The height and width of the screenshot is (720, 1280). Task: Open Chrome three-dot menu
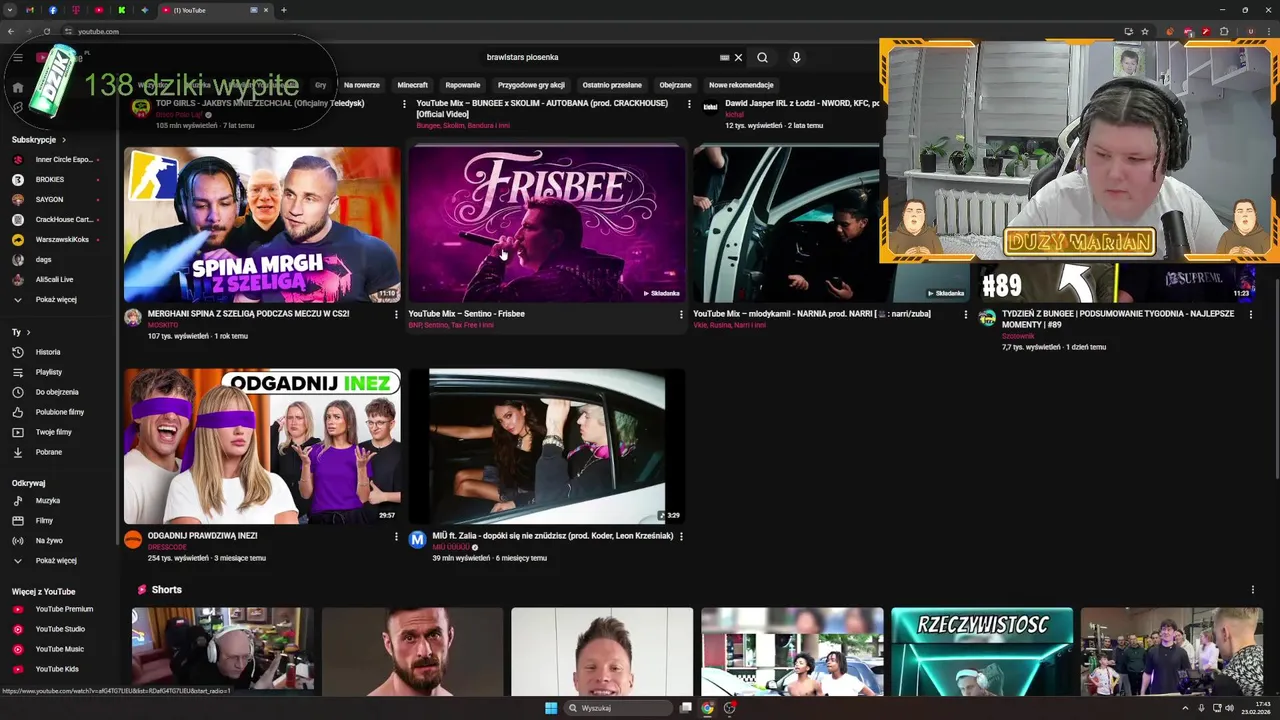(1268, 31)
